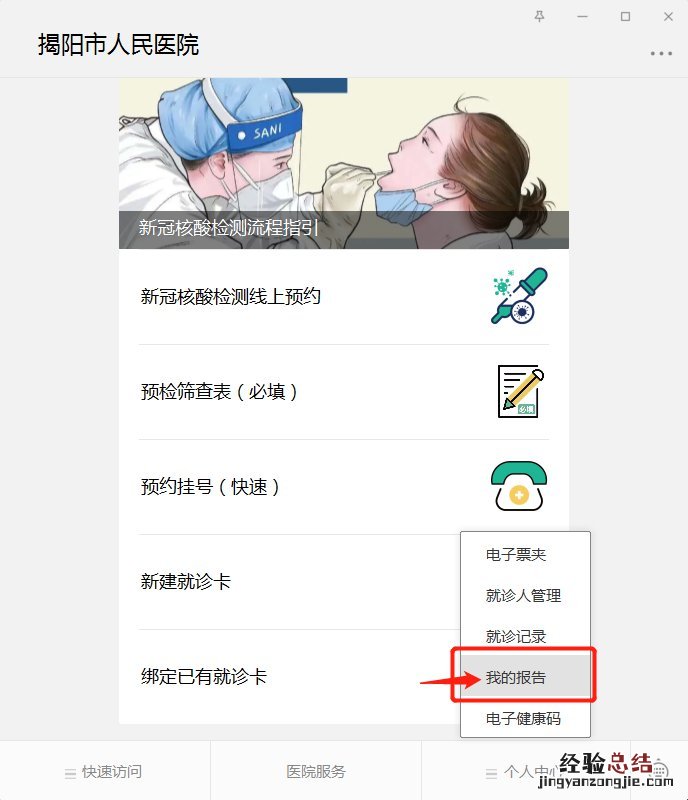Image resolution: width=688 pixels, height=800 pixels.
Task: Open the nucleic acid test dropper icon
Action: pos(519,295)
